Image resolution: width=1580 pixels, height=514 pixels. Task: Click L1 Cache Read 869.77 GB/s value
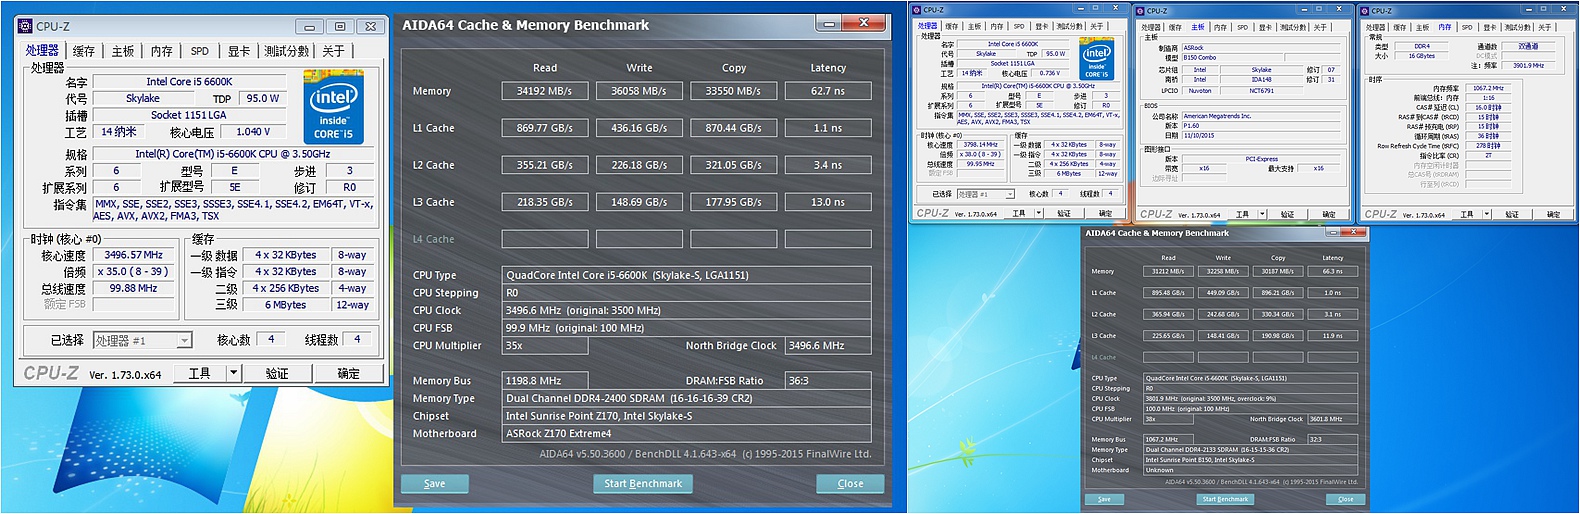(x=545, y=128)
